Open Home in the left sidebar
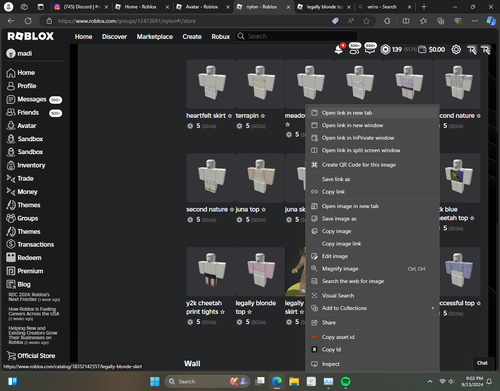 coord(21,73)
